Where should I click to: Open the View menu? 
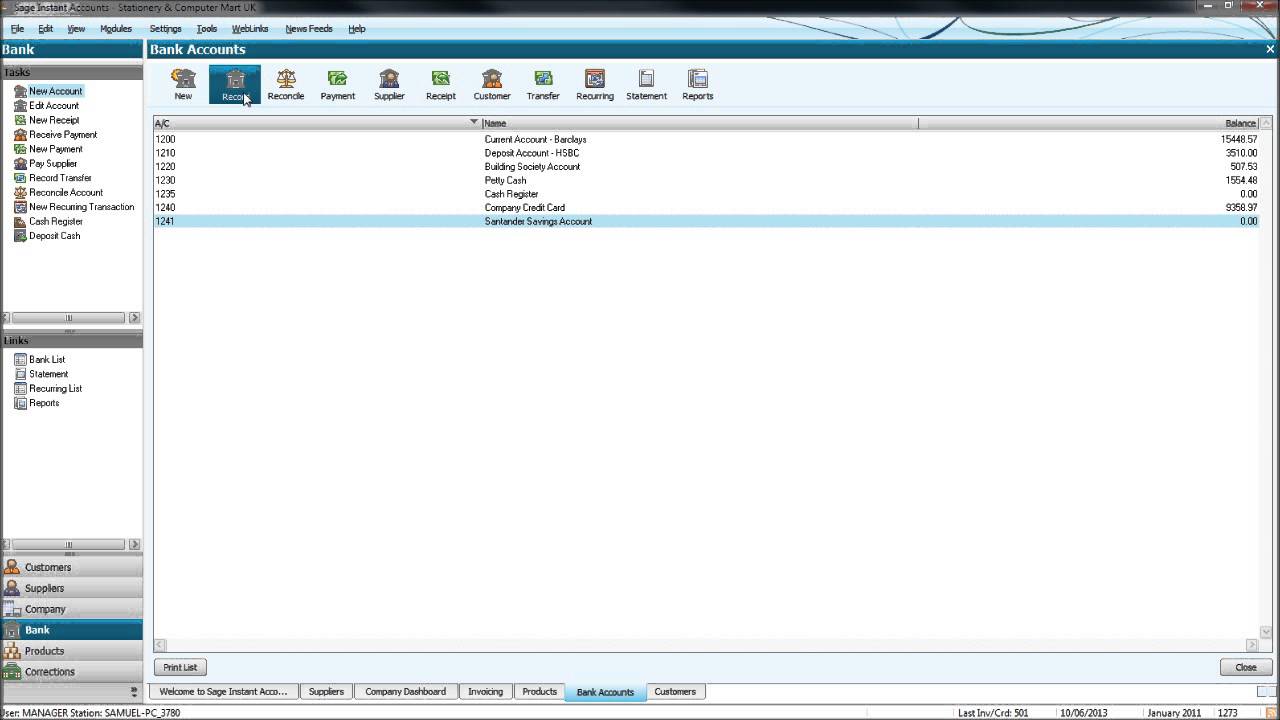pyautogui.click(x=76, y=29)
